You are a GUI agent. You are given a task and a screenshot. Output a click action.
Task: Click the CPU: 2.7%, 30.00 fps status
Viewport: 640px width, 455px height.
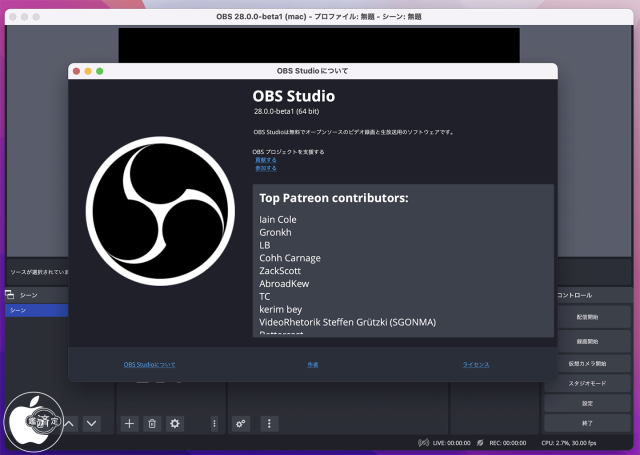(569, 443)
